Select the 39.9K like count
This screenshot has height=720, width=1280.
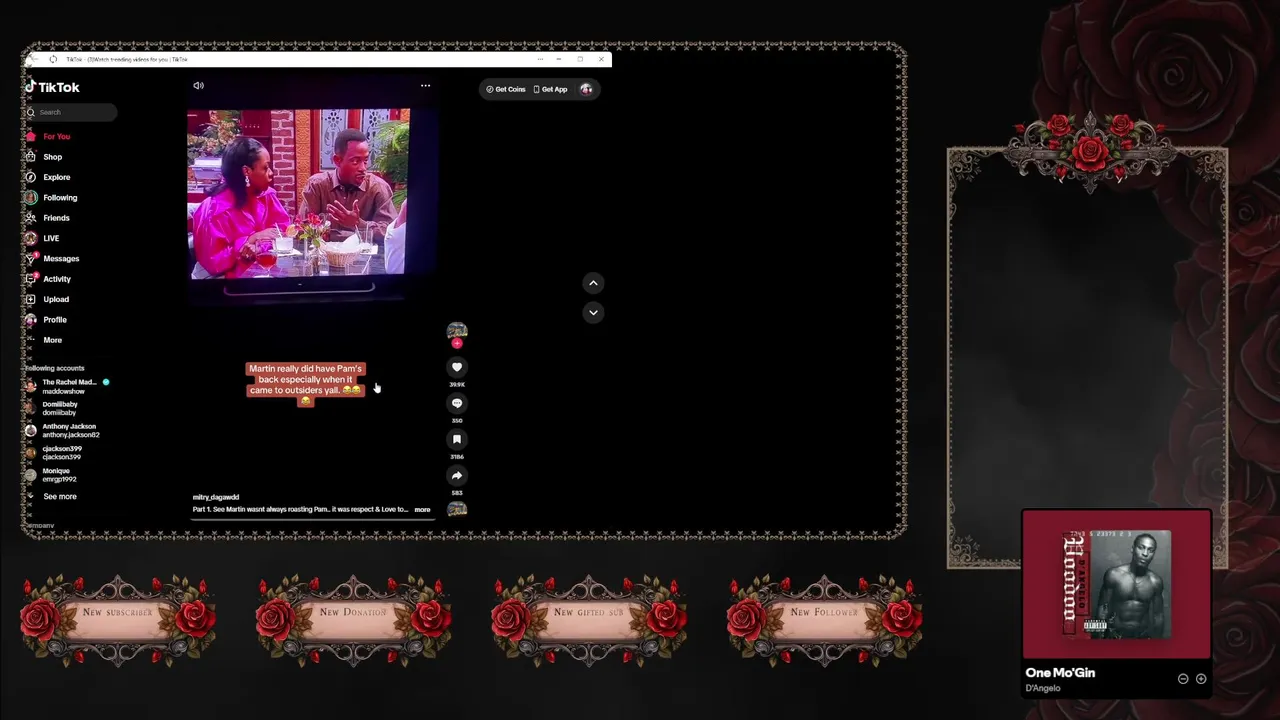pos(457,385)
